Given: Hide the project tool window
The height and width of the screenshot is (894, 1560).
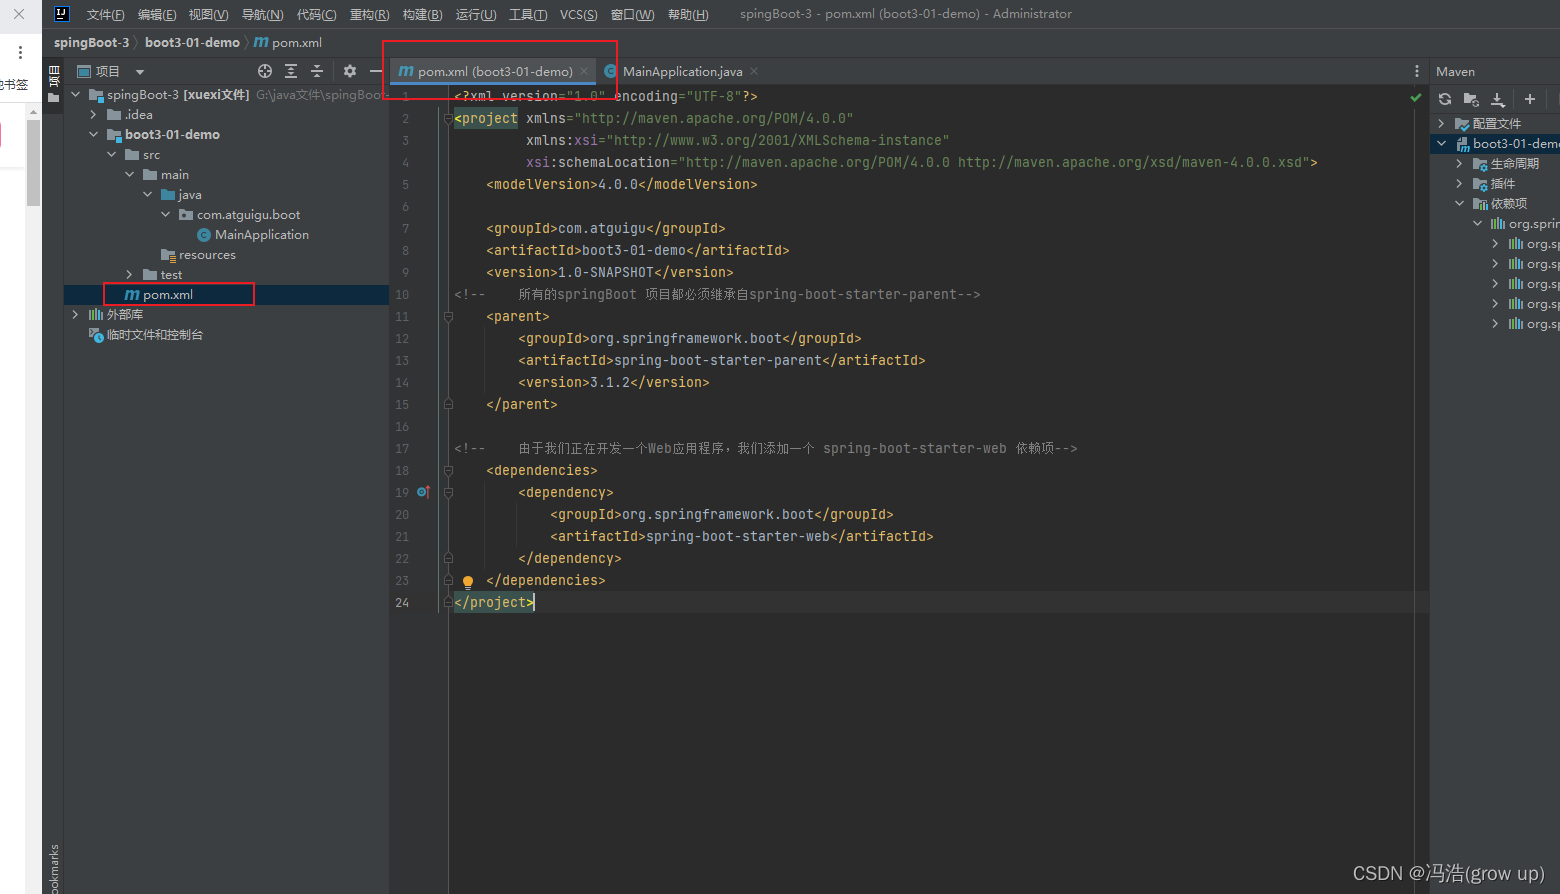Looking at the screenshot, I should coord(375,71).
